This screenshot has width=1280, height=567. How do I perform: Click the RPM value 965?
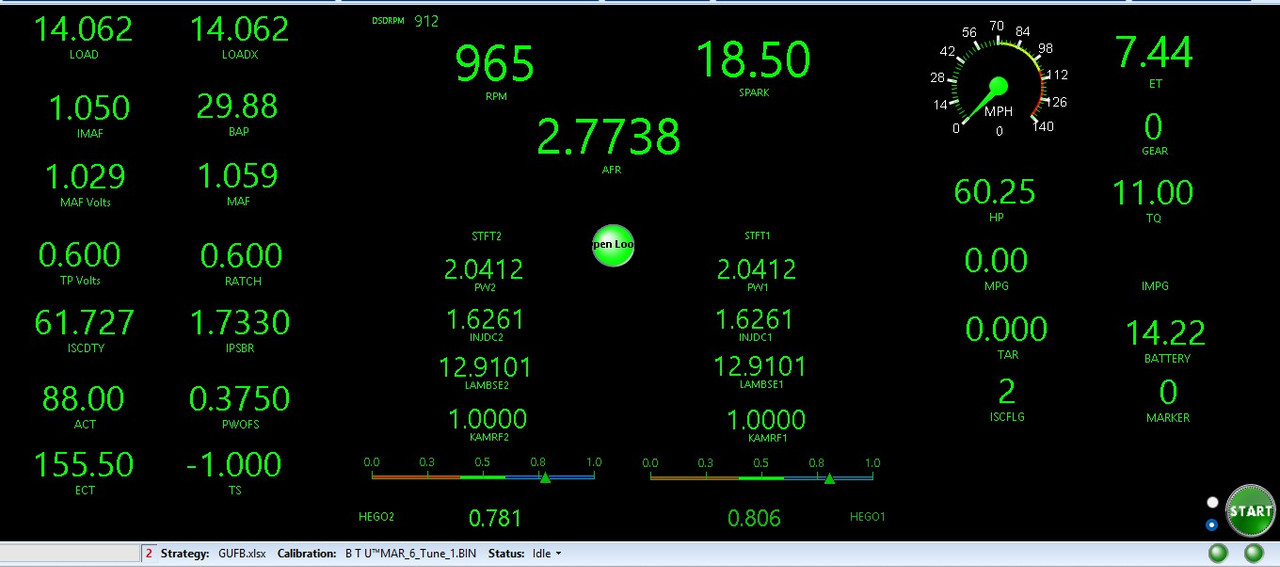495,64
